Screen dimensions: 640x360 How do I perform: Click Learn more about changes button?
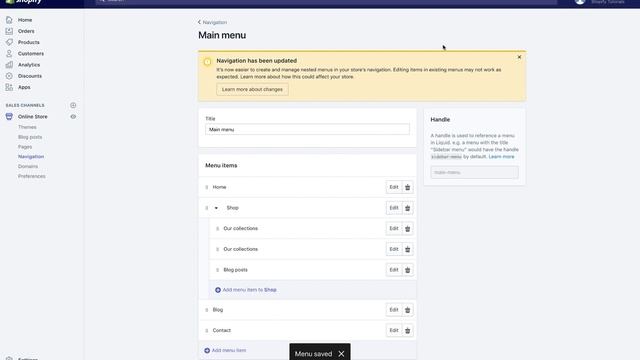coord(252,89)
